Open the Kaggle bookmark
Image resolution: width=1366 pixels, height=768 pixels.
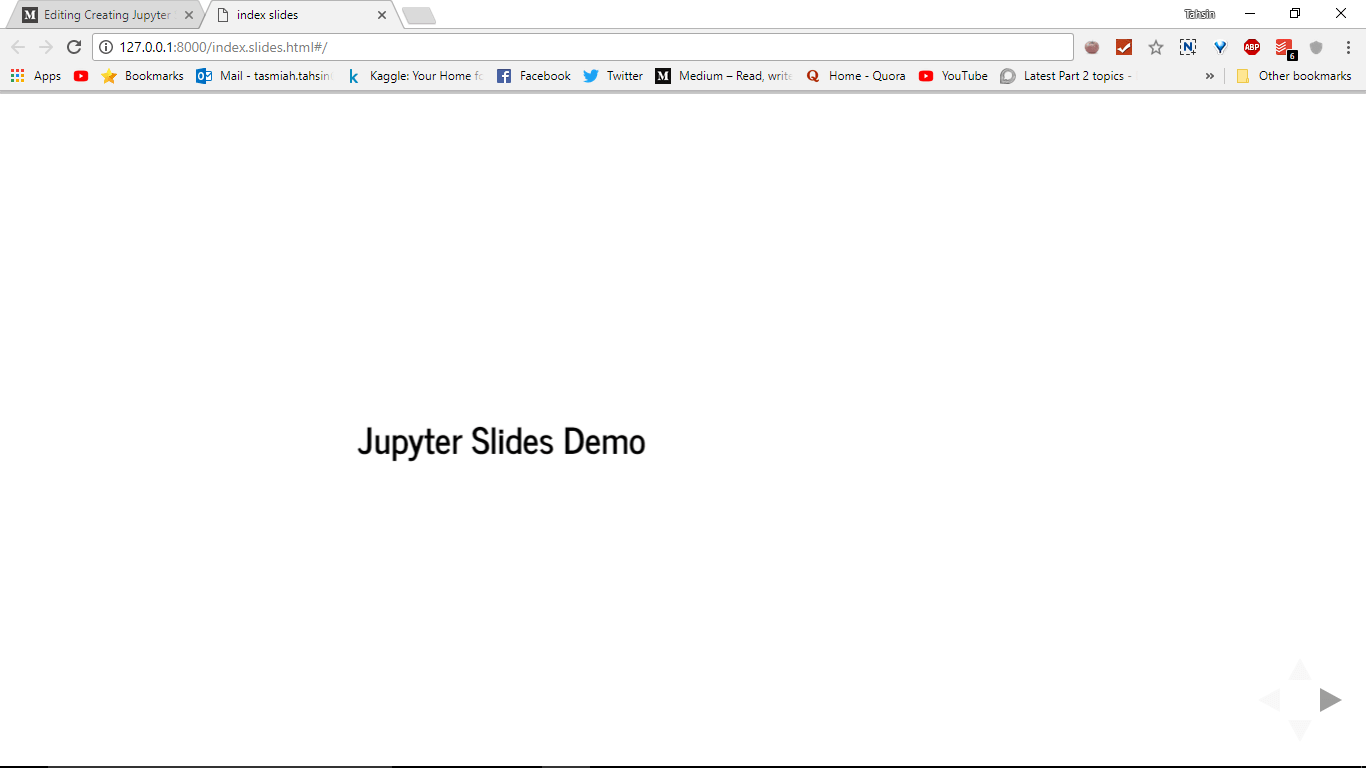coord(414,76)
